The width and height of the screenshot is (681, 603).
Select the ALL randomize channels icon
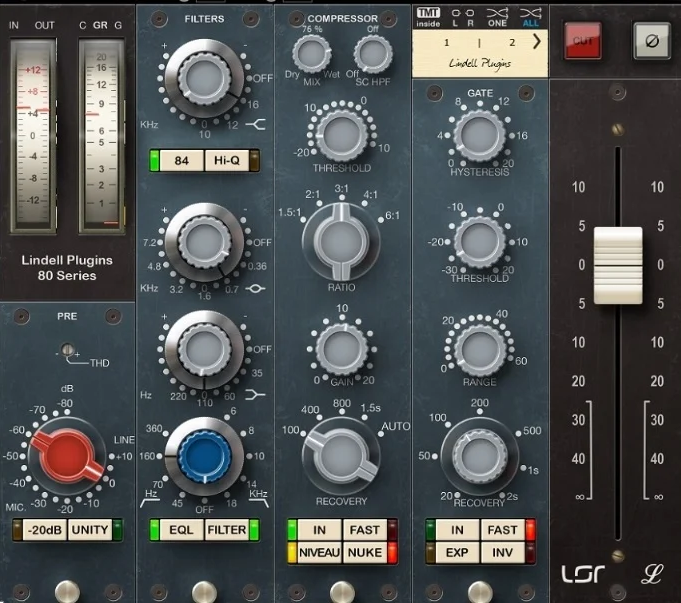coord(531,17)
